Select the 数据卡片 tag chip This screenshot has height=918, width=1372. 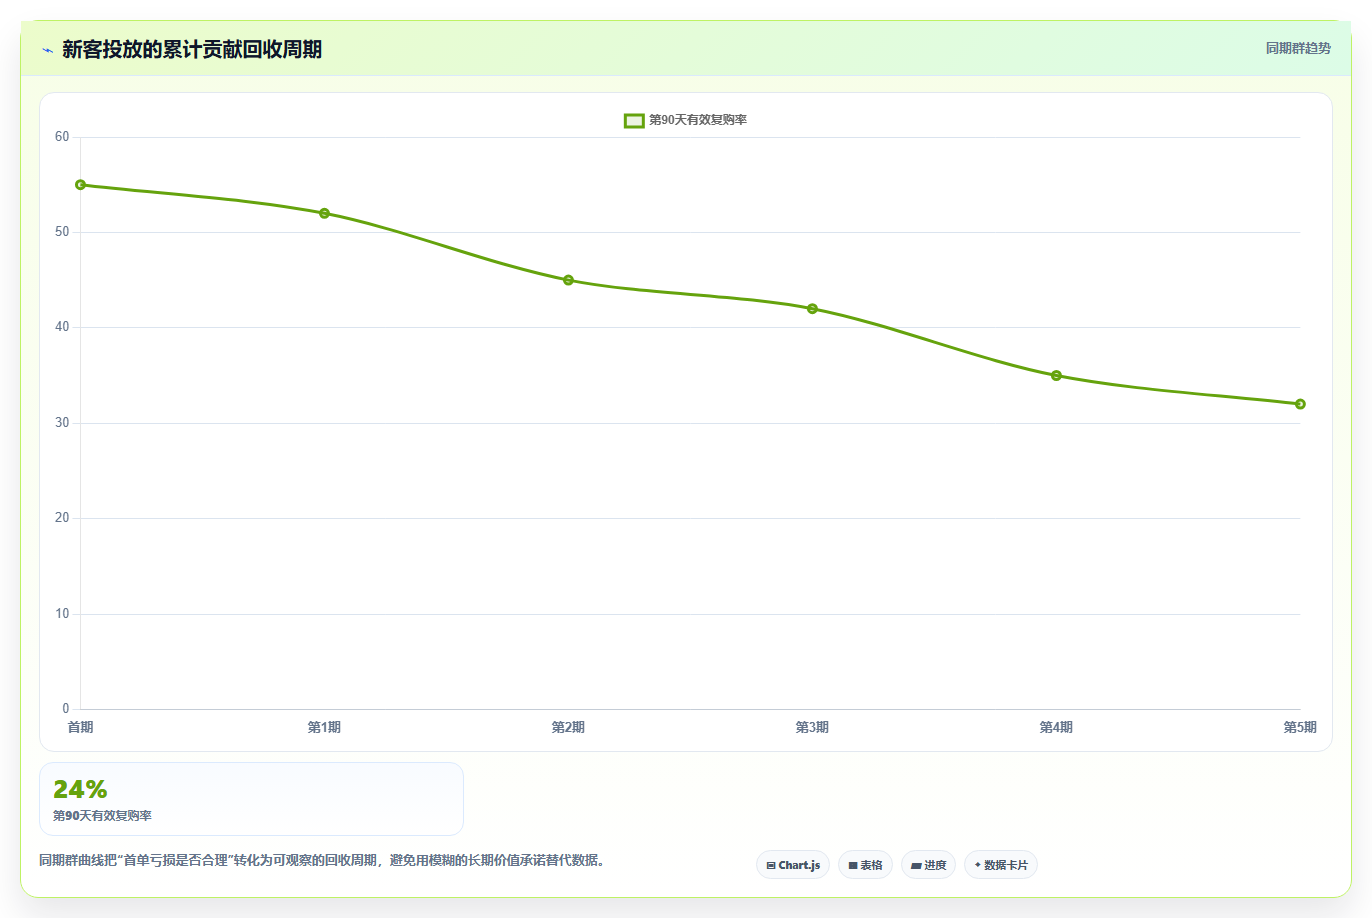click(1001, 865)
